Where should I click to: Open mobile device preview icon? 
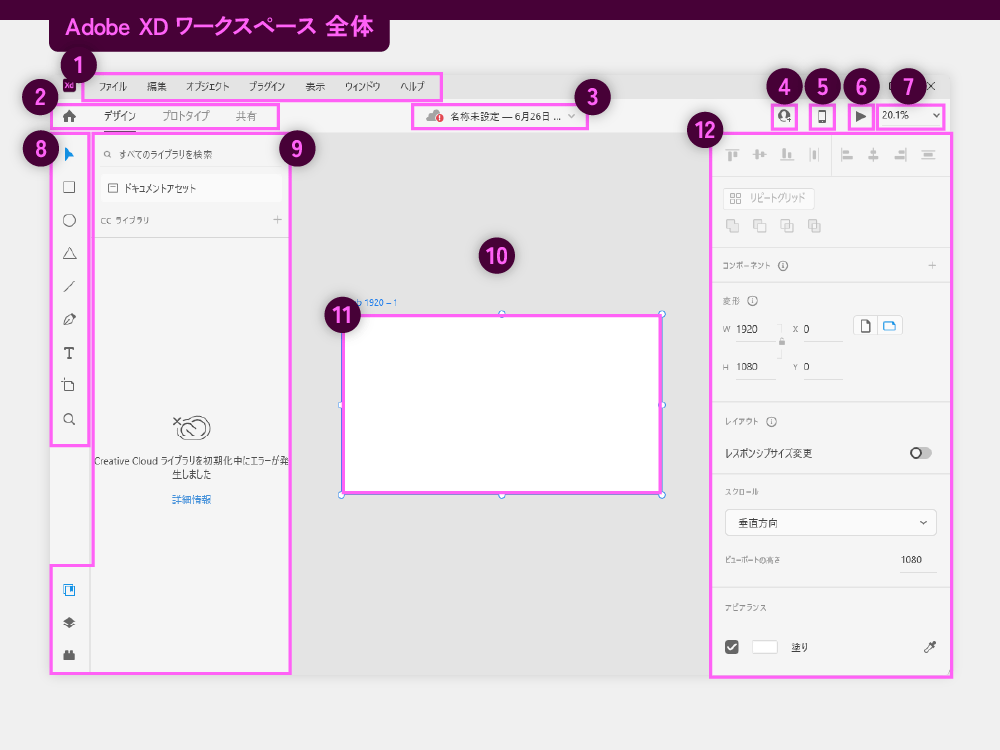(x=822, y=117)
